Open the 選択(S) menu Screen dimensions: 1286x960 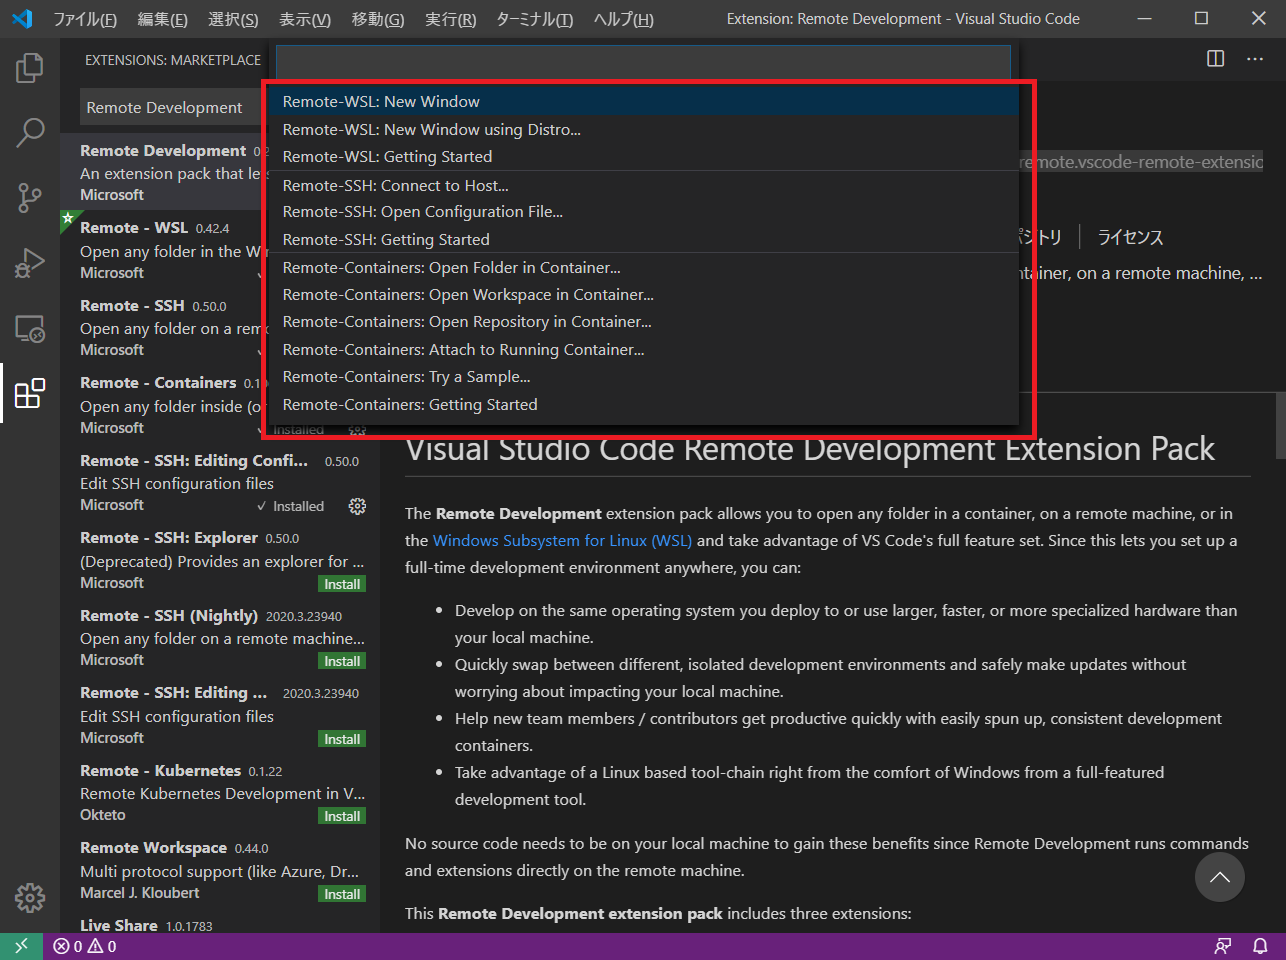point(233,19)
